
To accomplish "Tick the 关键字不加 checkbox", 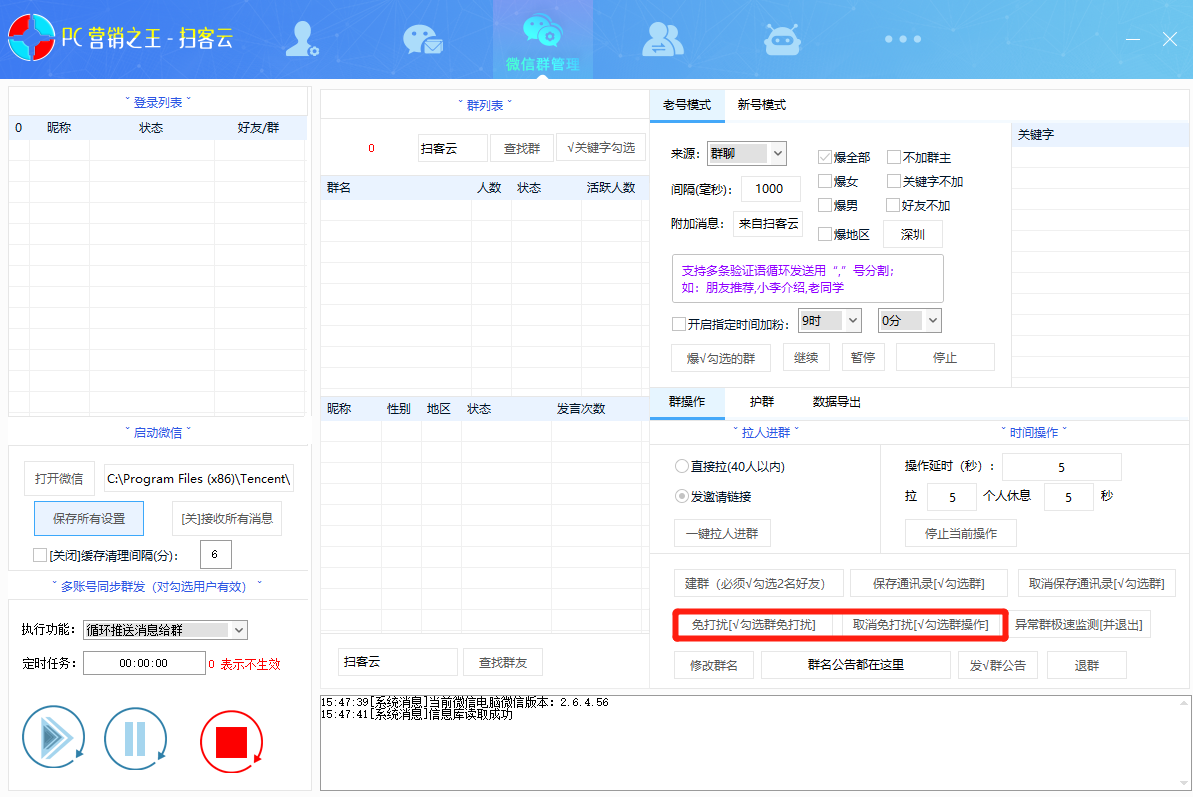I will (x=894, y=181).
